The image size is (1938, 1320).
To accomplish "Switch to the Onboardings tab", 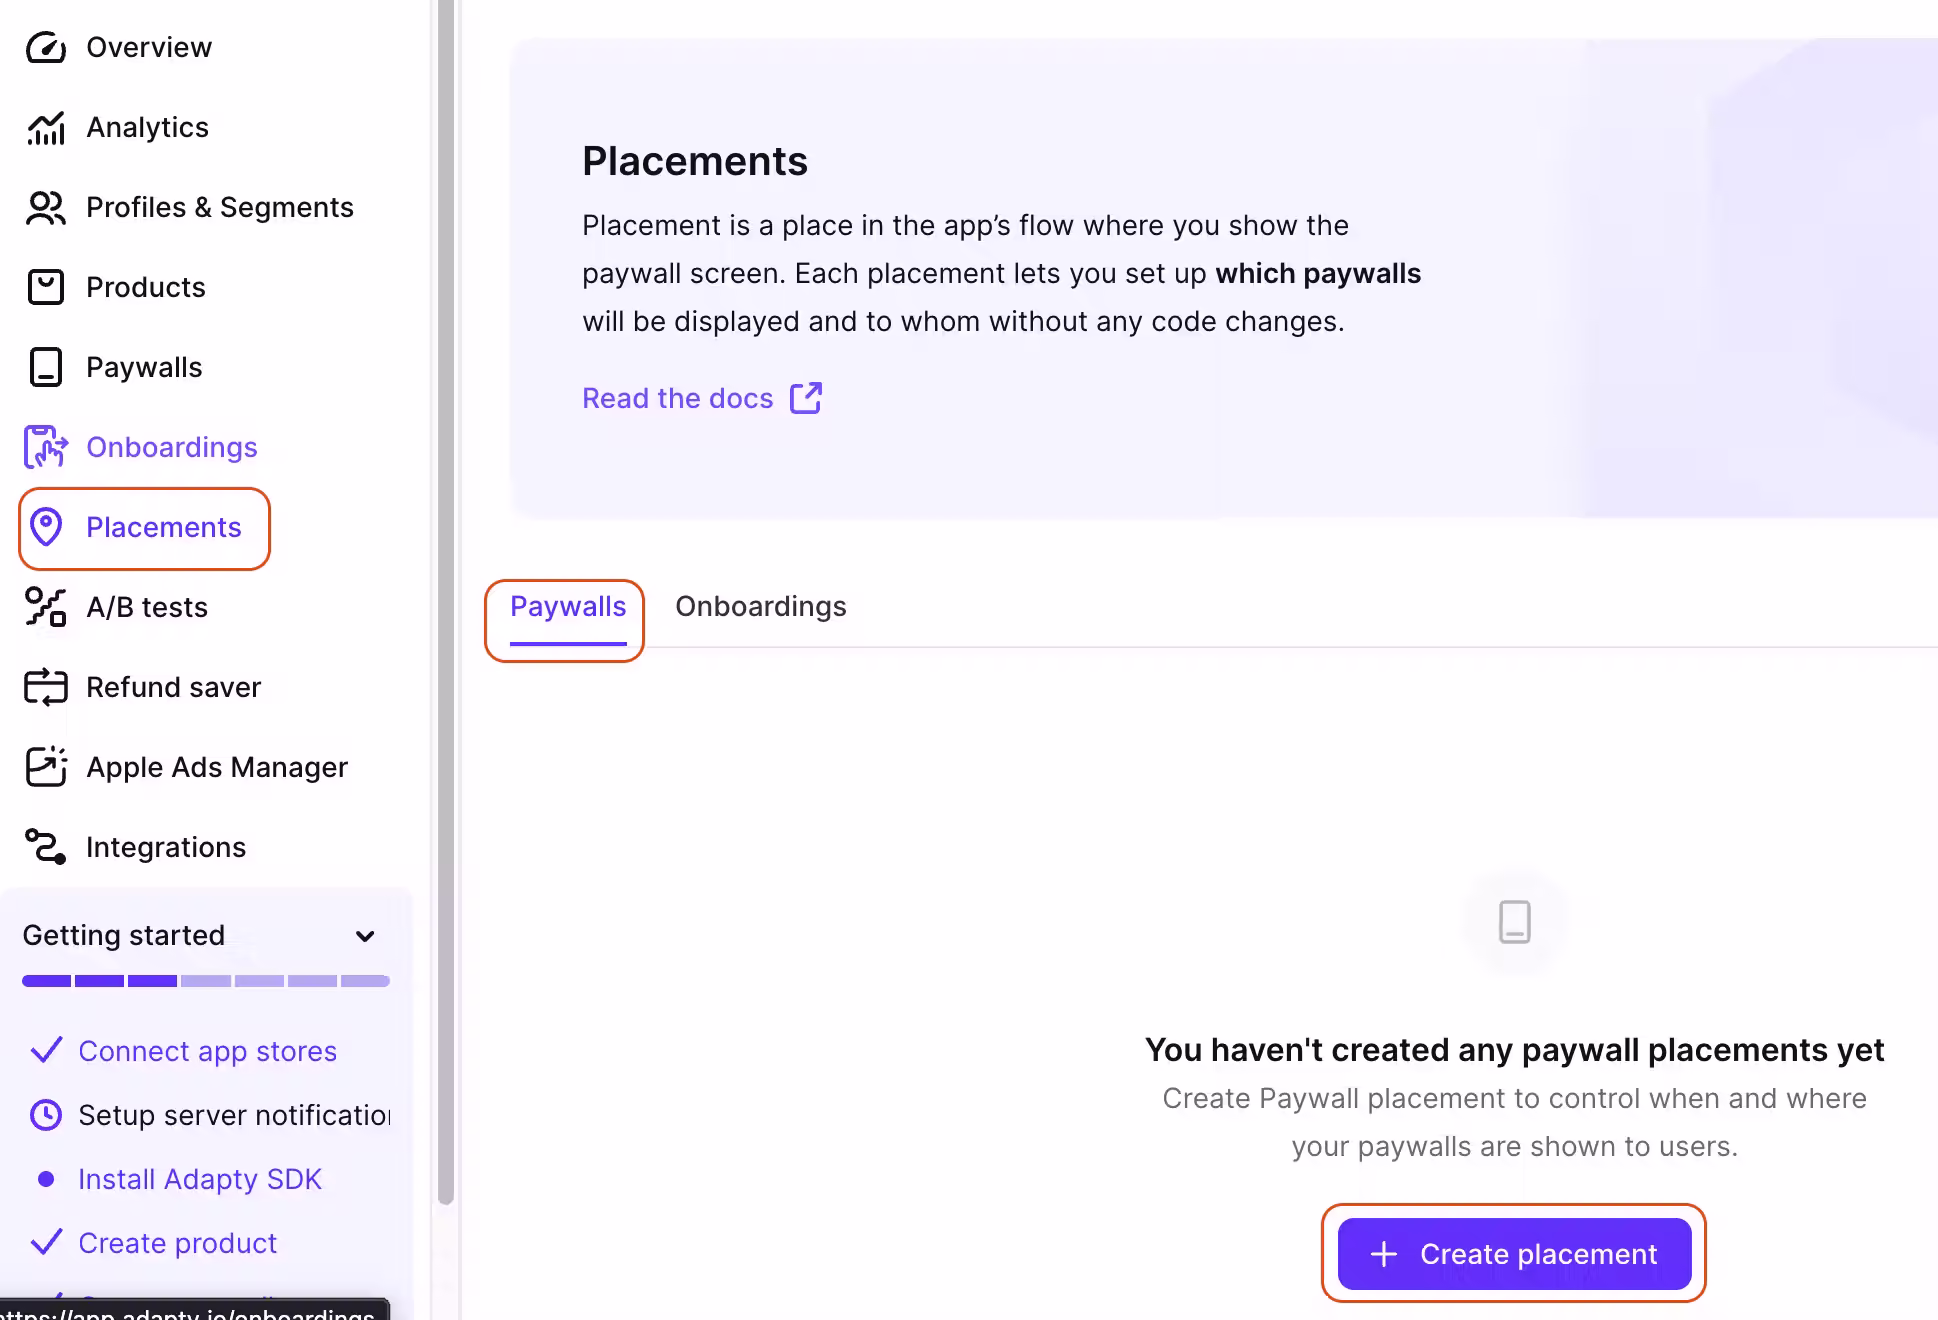I will click(760, 606).
